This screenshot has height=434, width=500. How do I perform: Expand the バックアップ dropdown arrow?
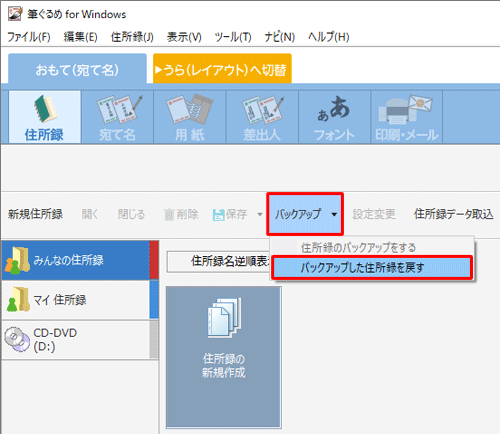(334, 214)
